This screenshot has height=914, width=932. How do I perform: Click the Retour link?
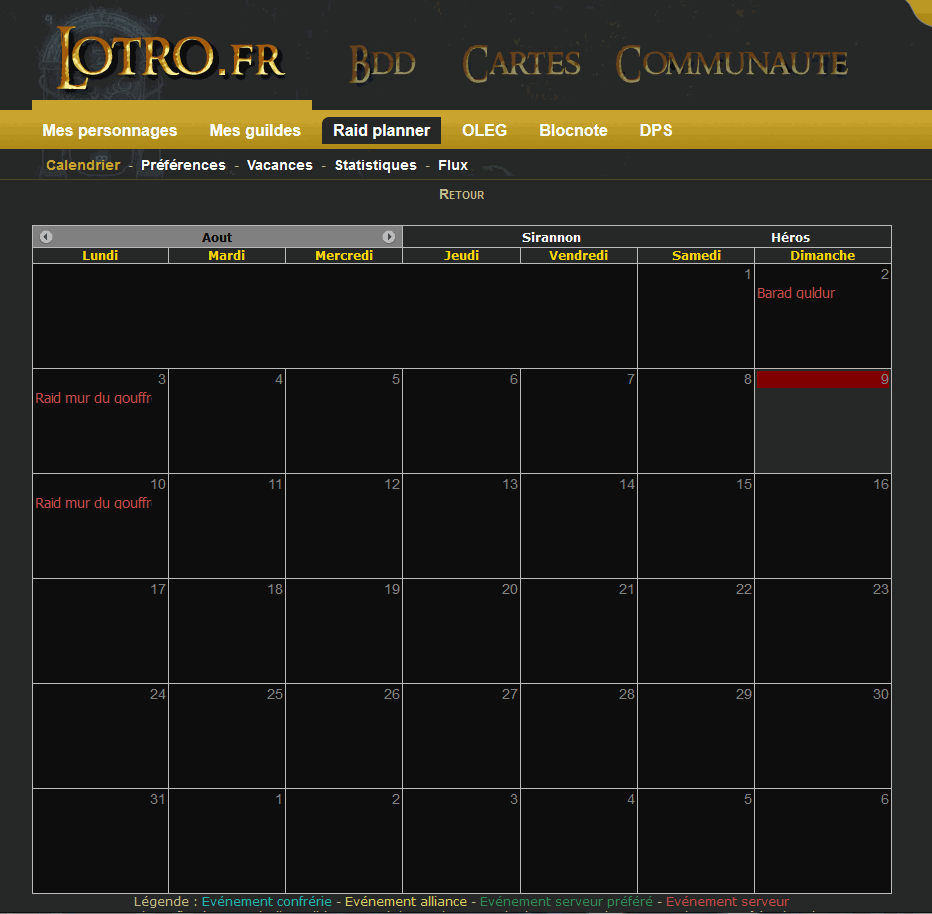point(462,194)
